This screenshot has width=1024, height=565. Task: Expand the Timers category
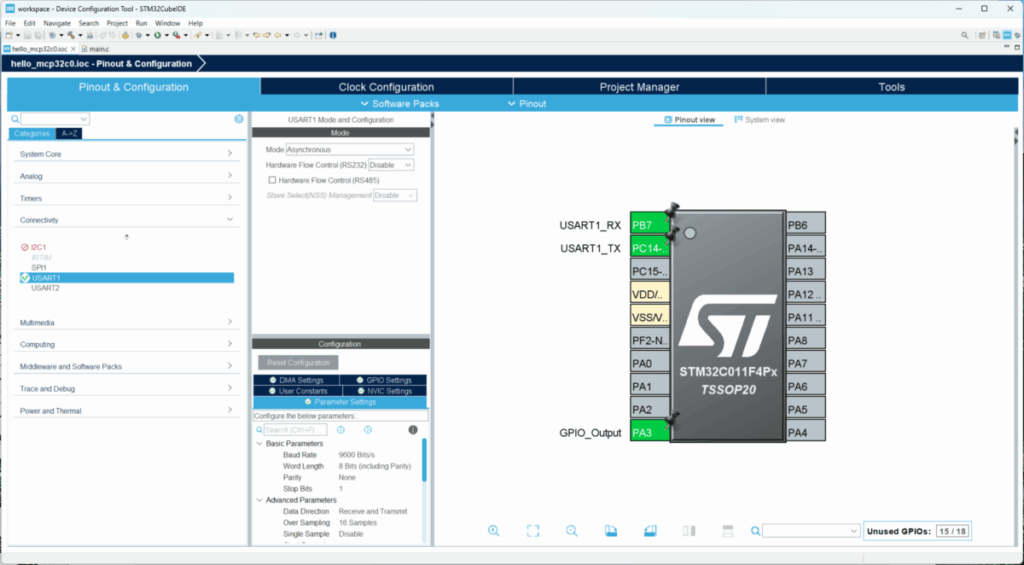(x=127, y=198)
